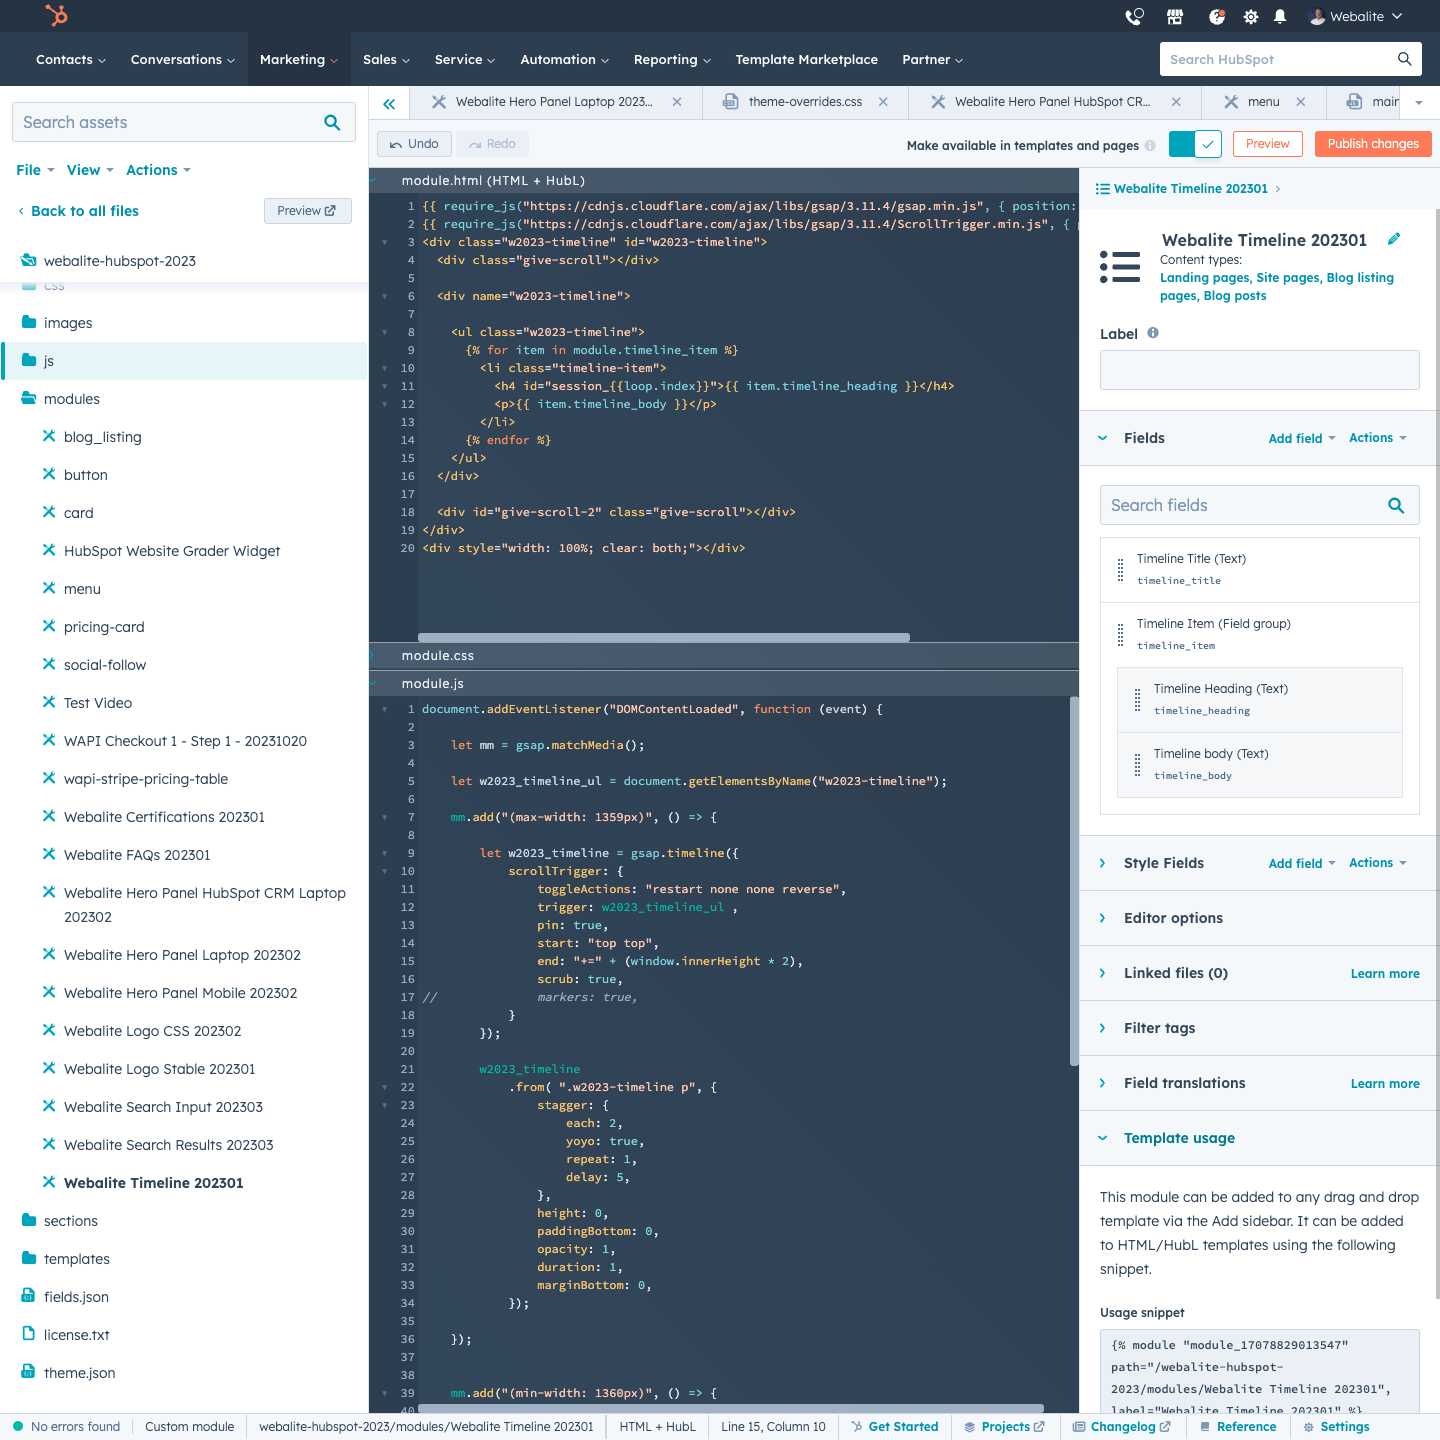Click drag handle for Timeline body field
Screen dimensions: 1440x1440
coord(1137,765)
